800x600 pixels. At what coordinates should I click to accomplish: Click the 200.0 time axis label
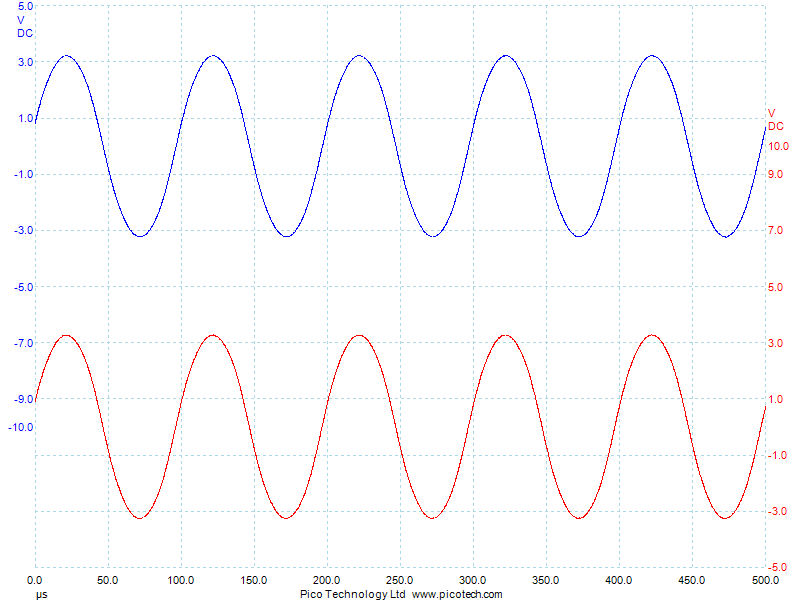point(327,581)
